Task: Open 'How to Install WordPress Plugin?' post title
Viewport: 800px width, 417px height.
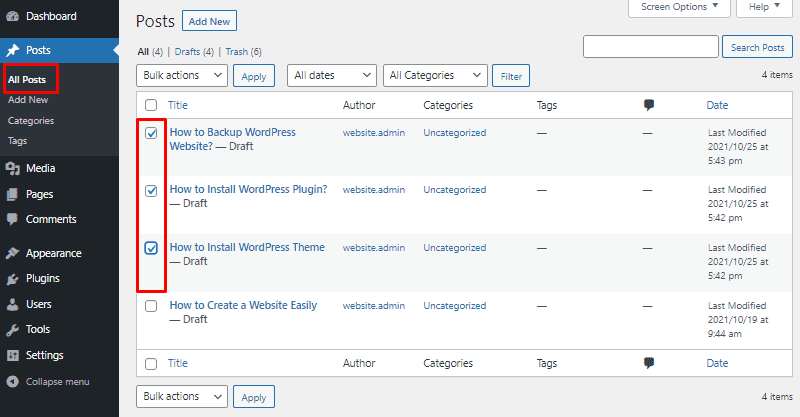Action: [x=248, y=189]
